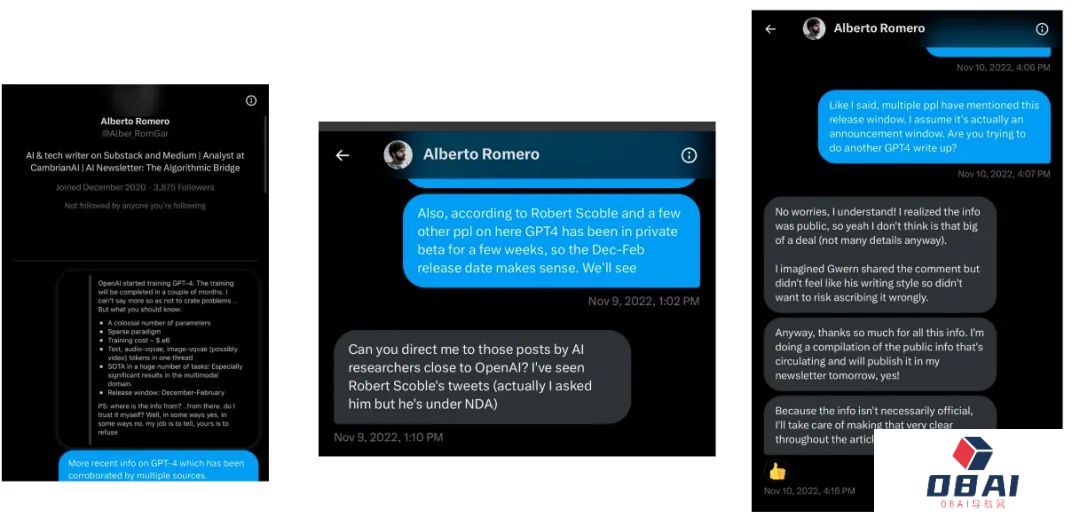This screenshot has width=1080, height=519.
Task: Select the 'No worries, I understand!' message
Action: click(x=880, y=255)
